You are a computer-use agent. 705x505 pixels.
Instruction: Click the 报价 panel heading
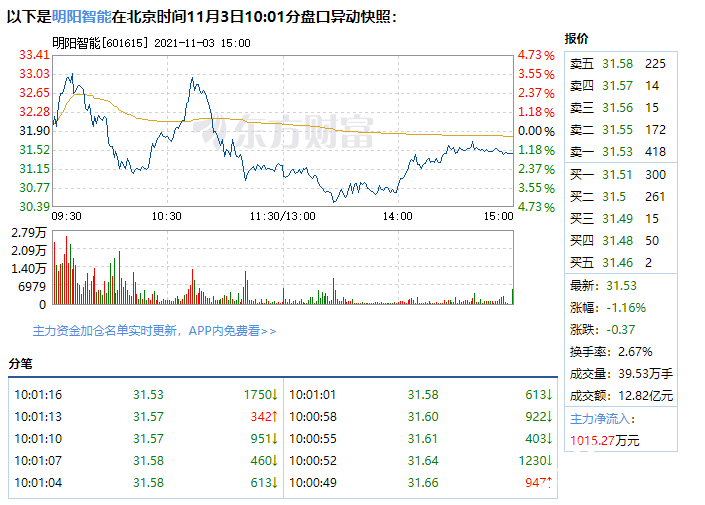pyautogui.click(x=576, y=39)
